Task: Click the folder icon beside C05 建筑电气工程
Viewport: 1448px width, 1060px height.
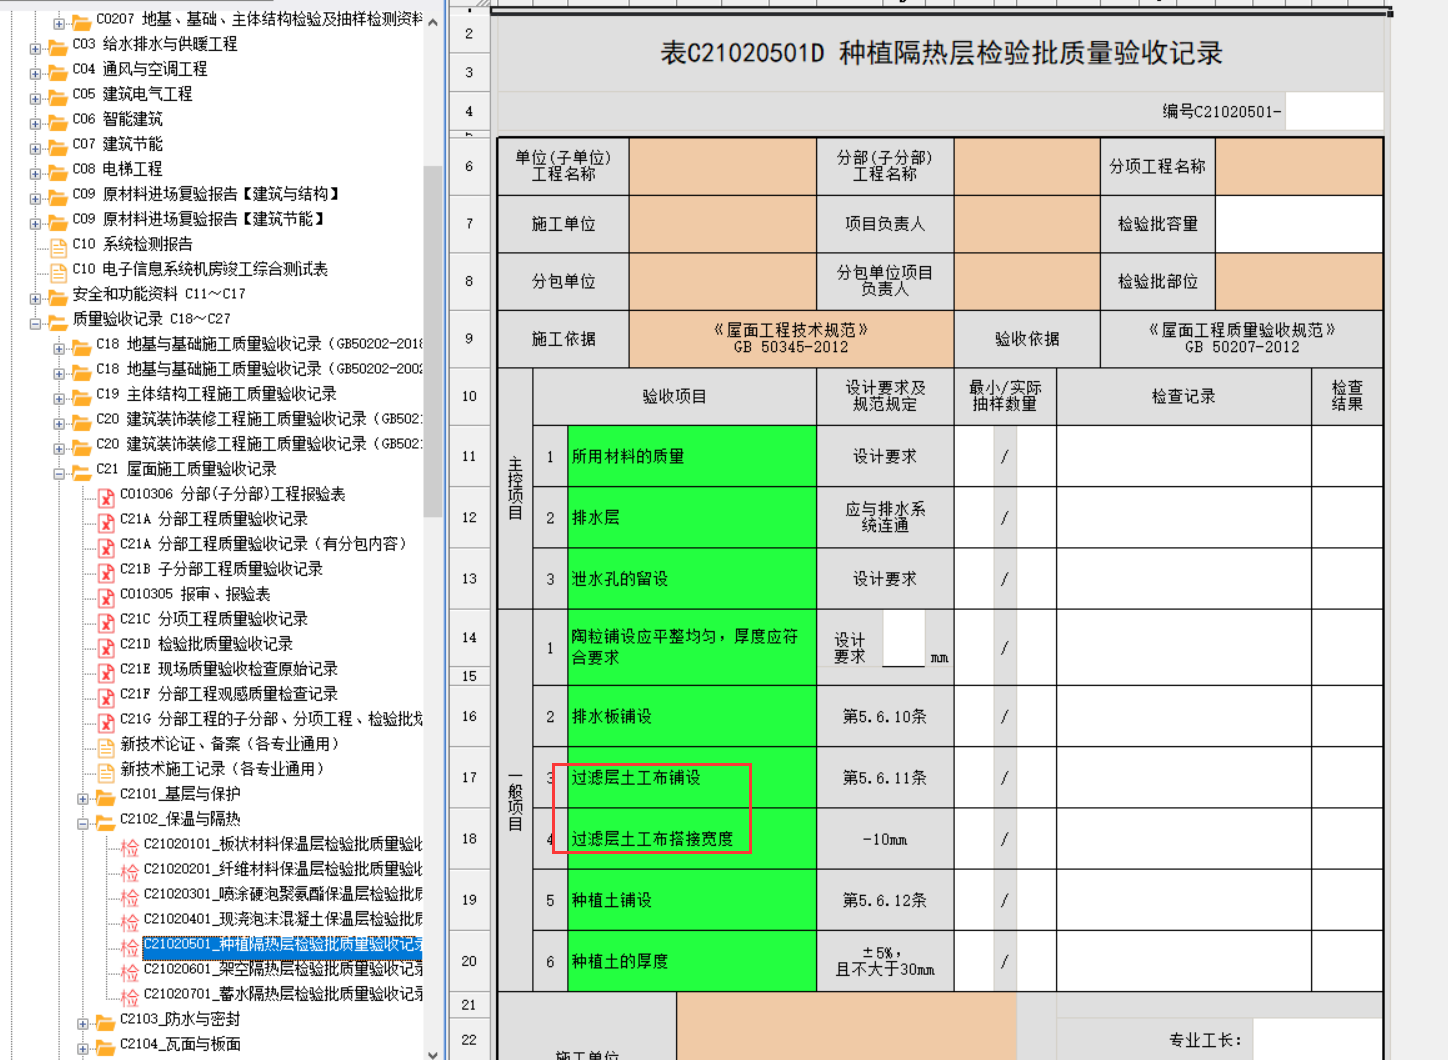Action: (59, 96)
